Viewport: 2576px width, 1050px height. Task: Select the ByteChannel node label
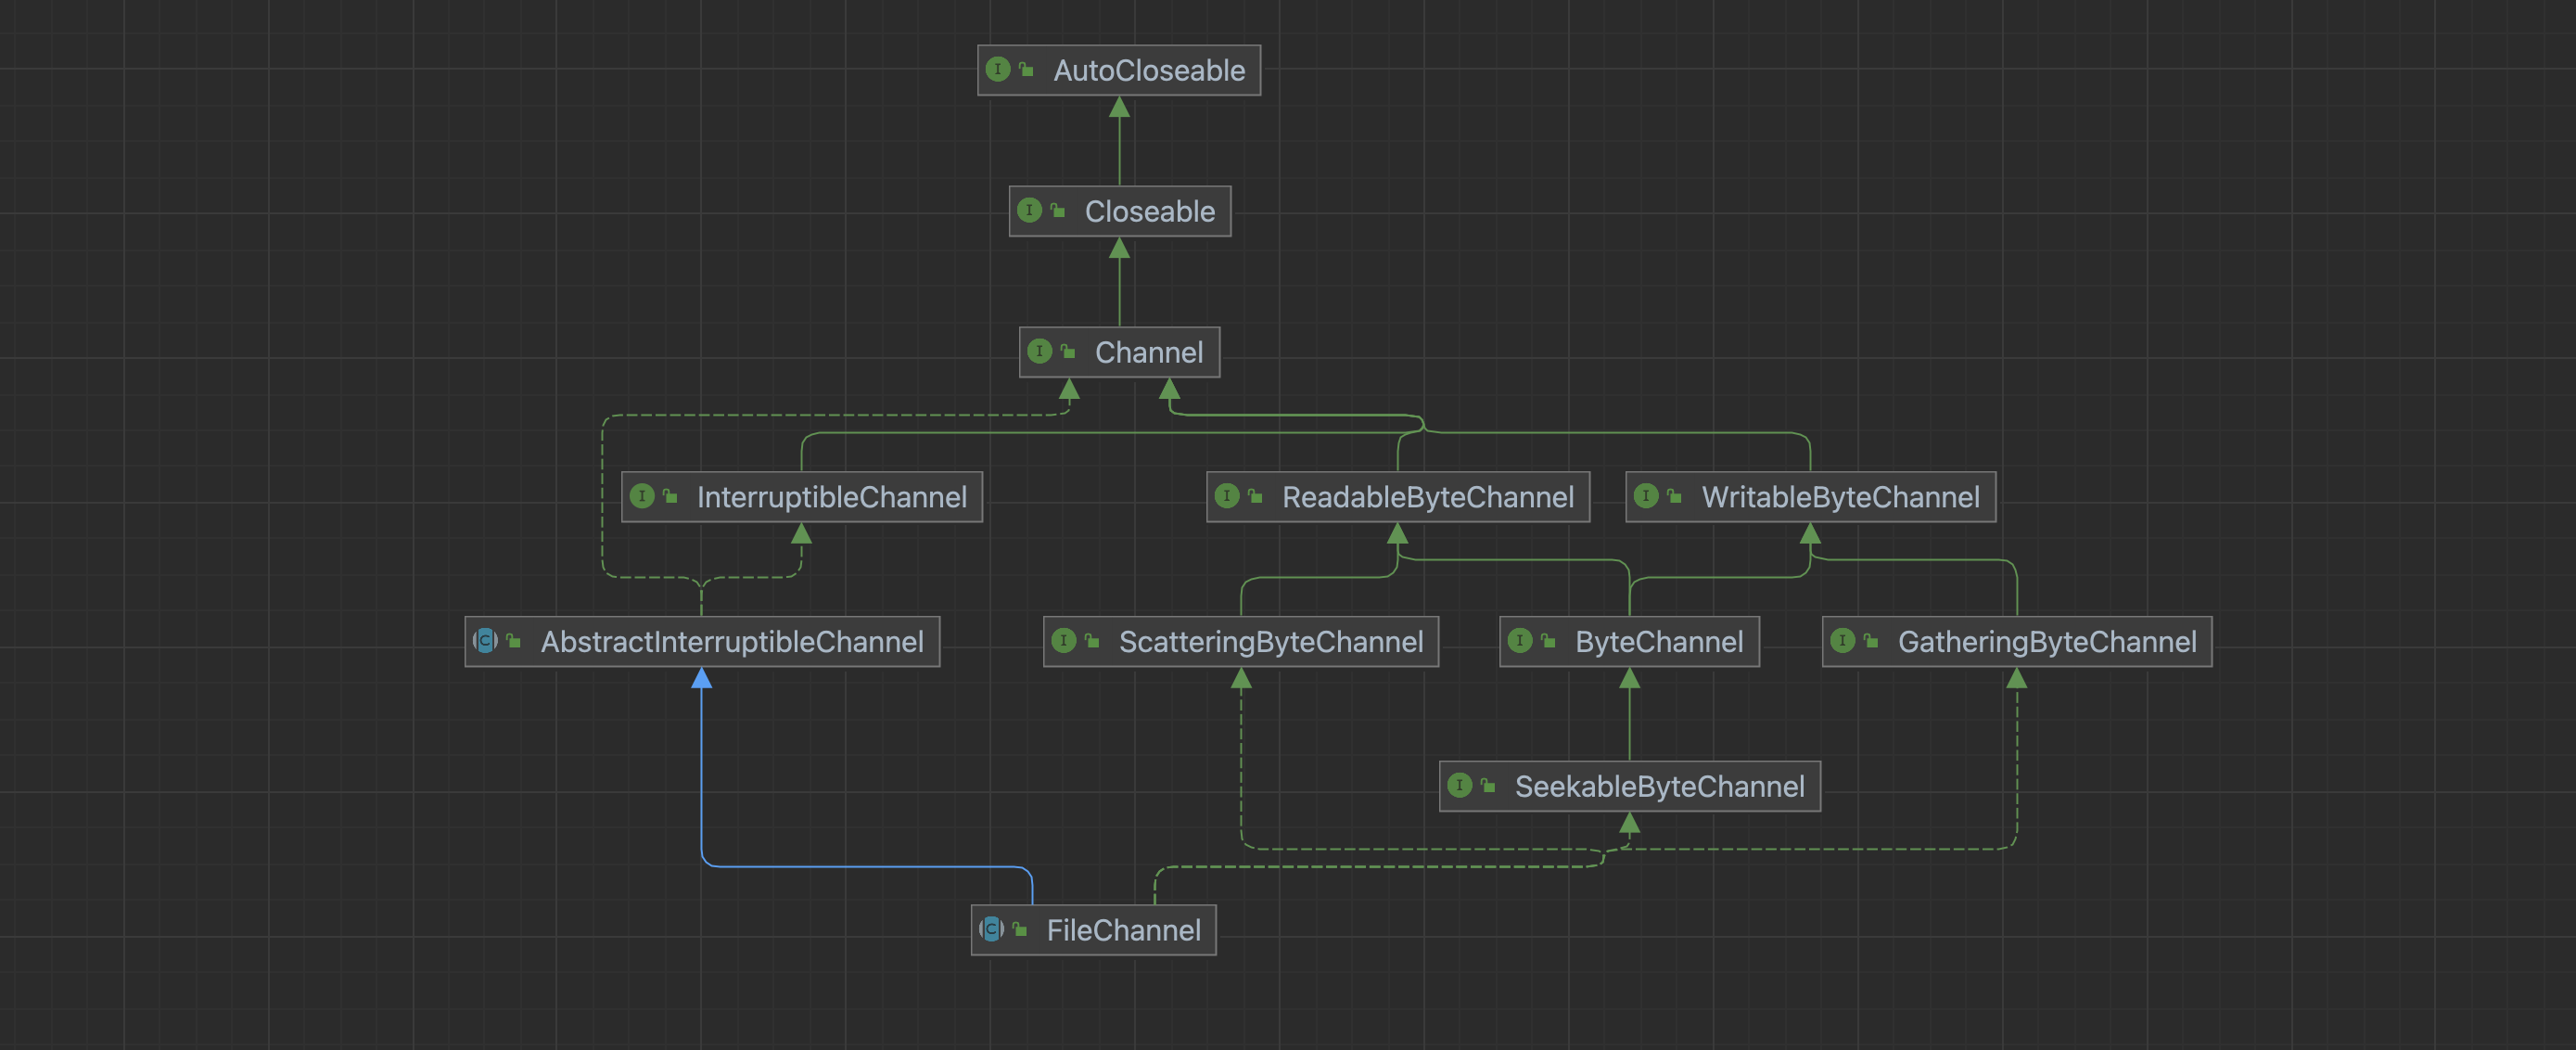click(1659, 642)
